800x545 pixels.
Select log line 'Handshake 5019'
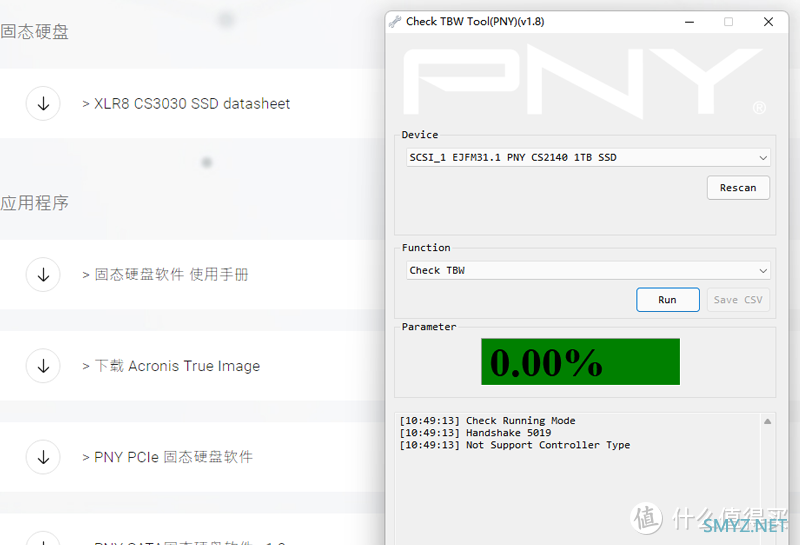click(x=475, y=433)
